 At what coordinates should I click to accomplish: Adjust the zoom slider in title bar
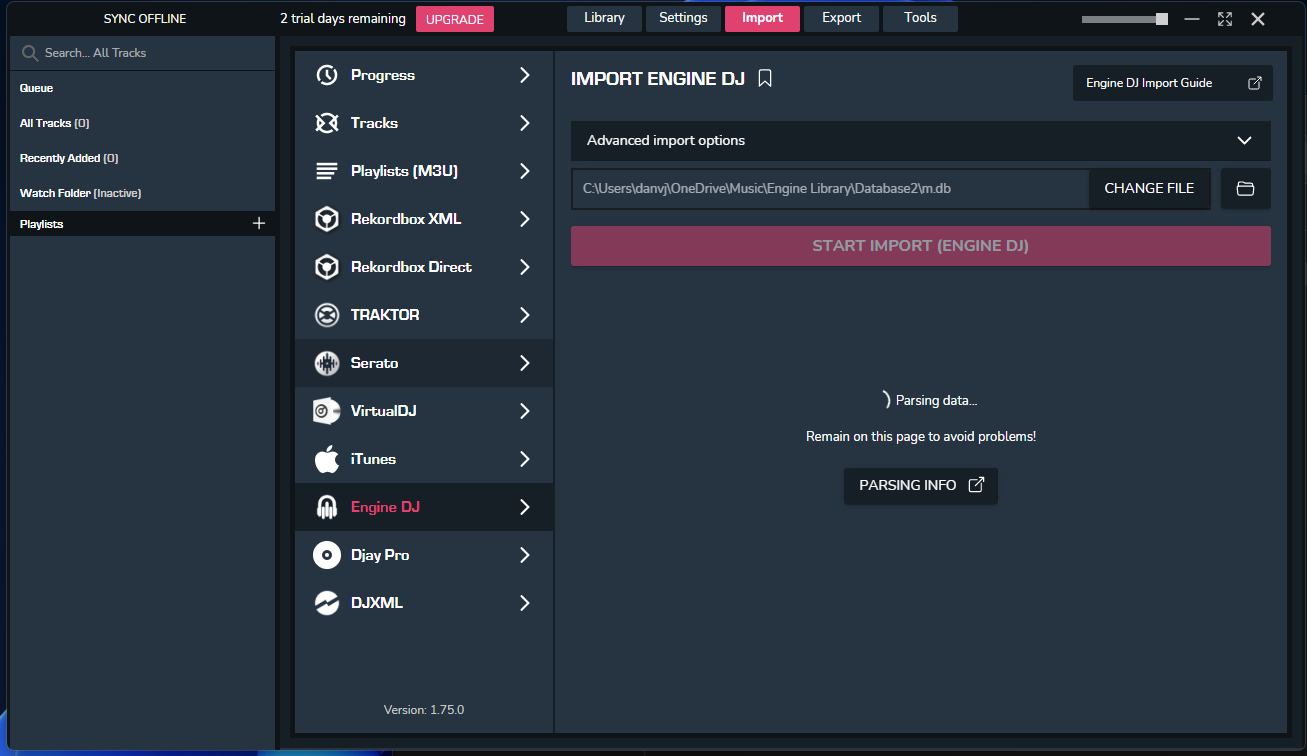pyautogui.click(x=1161, y=19)
